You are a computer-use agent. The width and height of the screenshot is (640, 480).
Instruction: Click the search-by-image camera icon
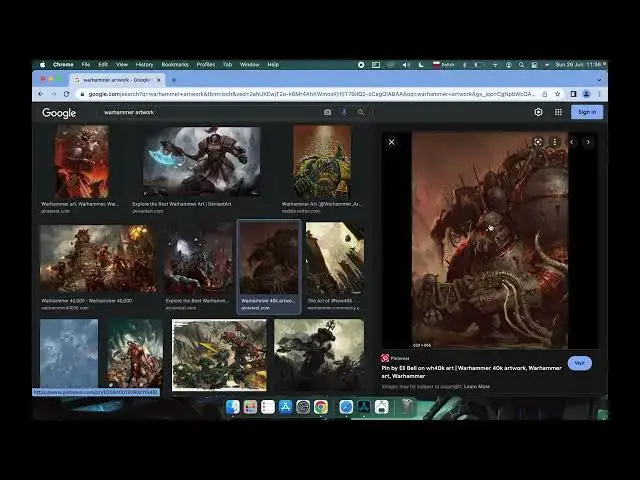tap(327, 112)
